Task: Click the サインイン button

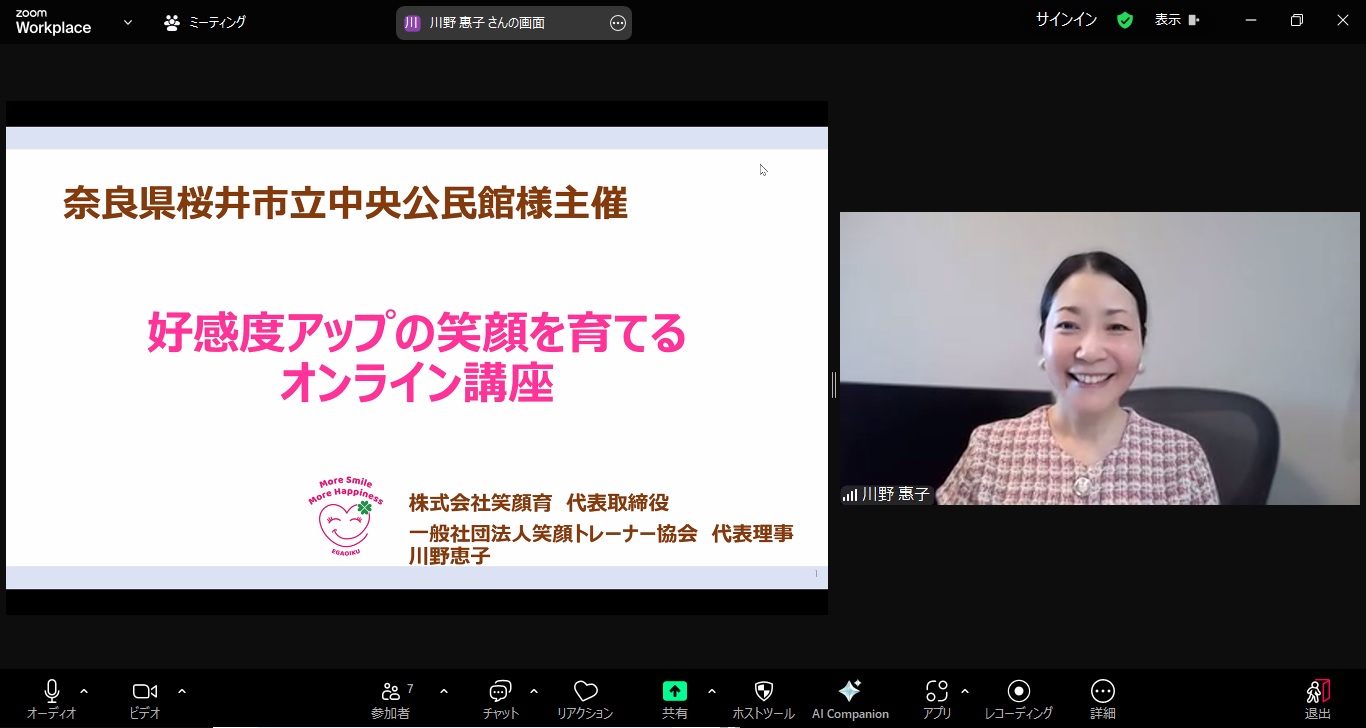Action: (x=1065, y=19)
